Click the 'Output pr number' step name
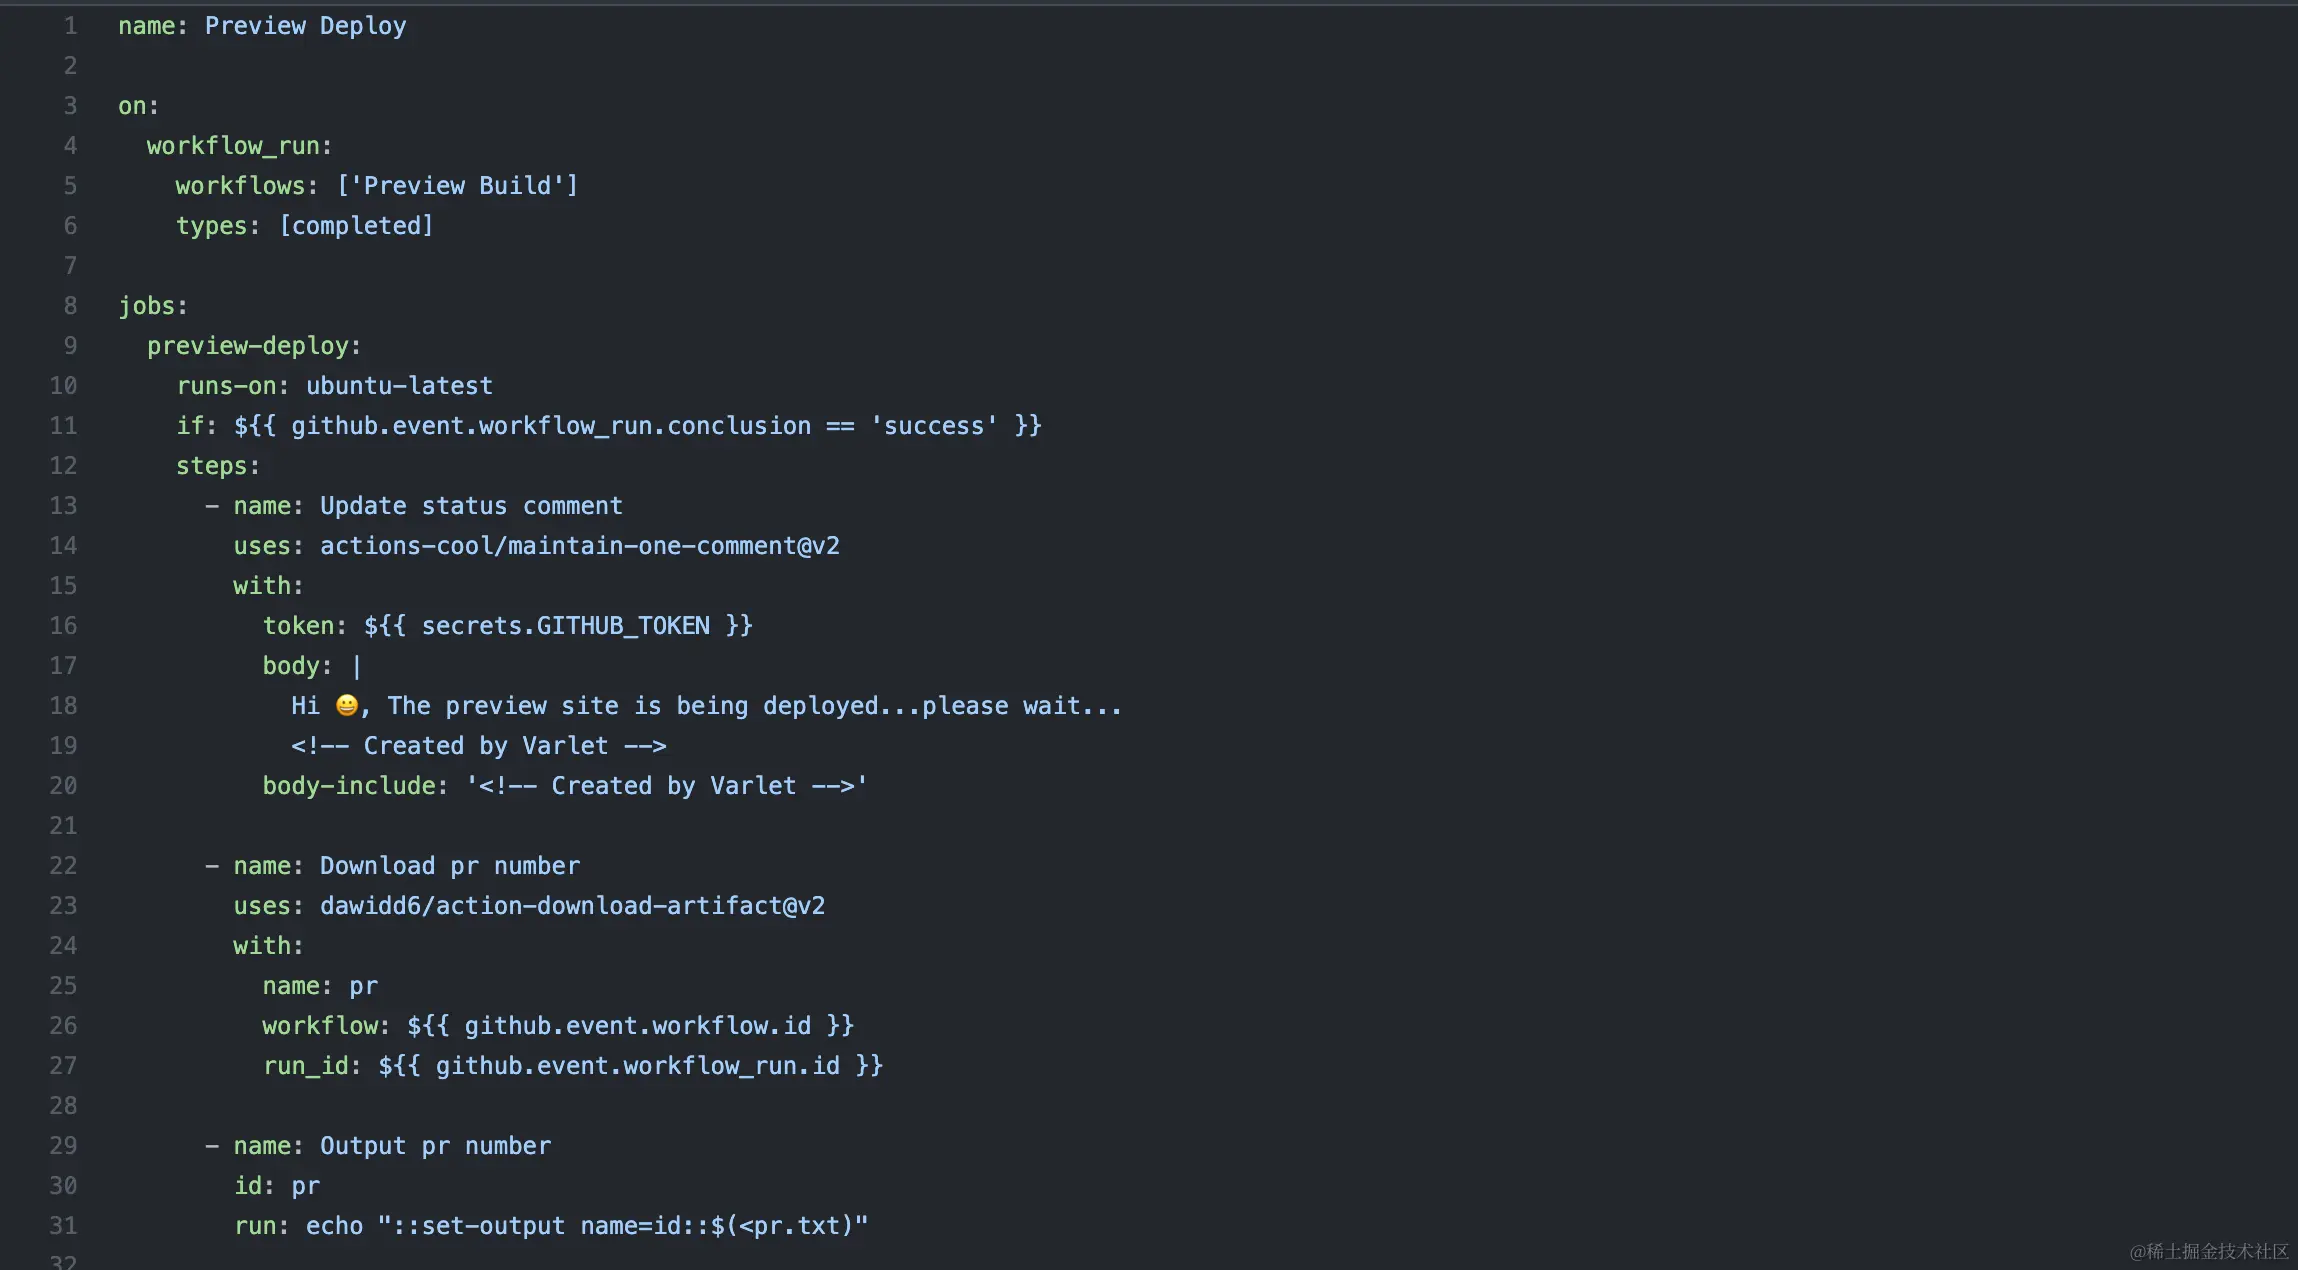Screen dimensions: 2298x1270 (435, 1146)
